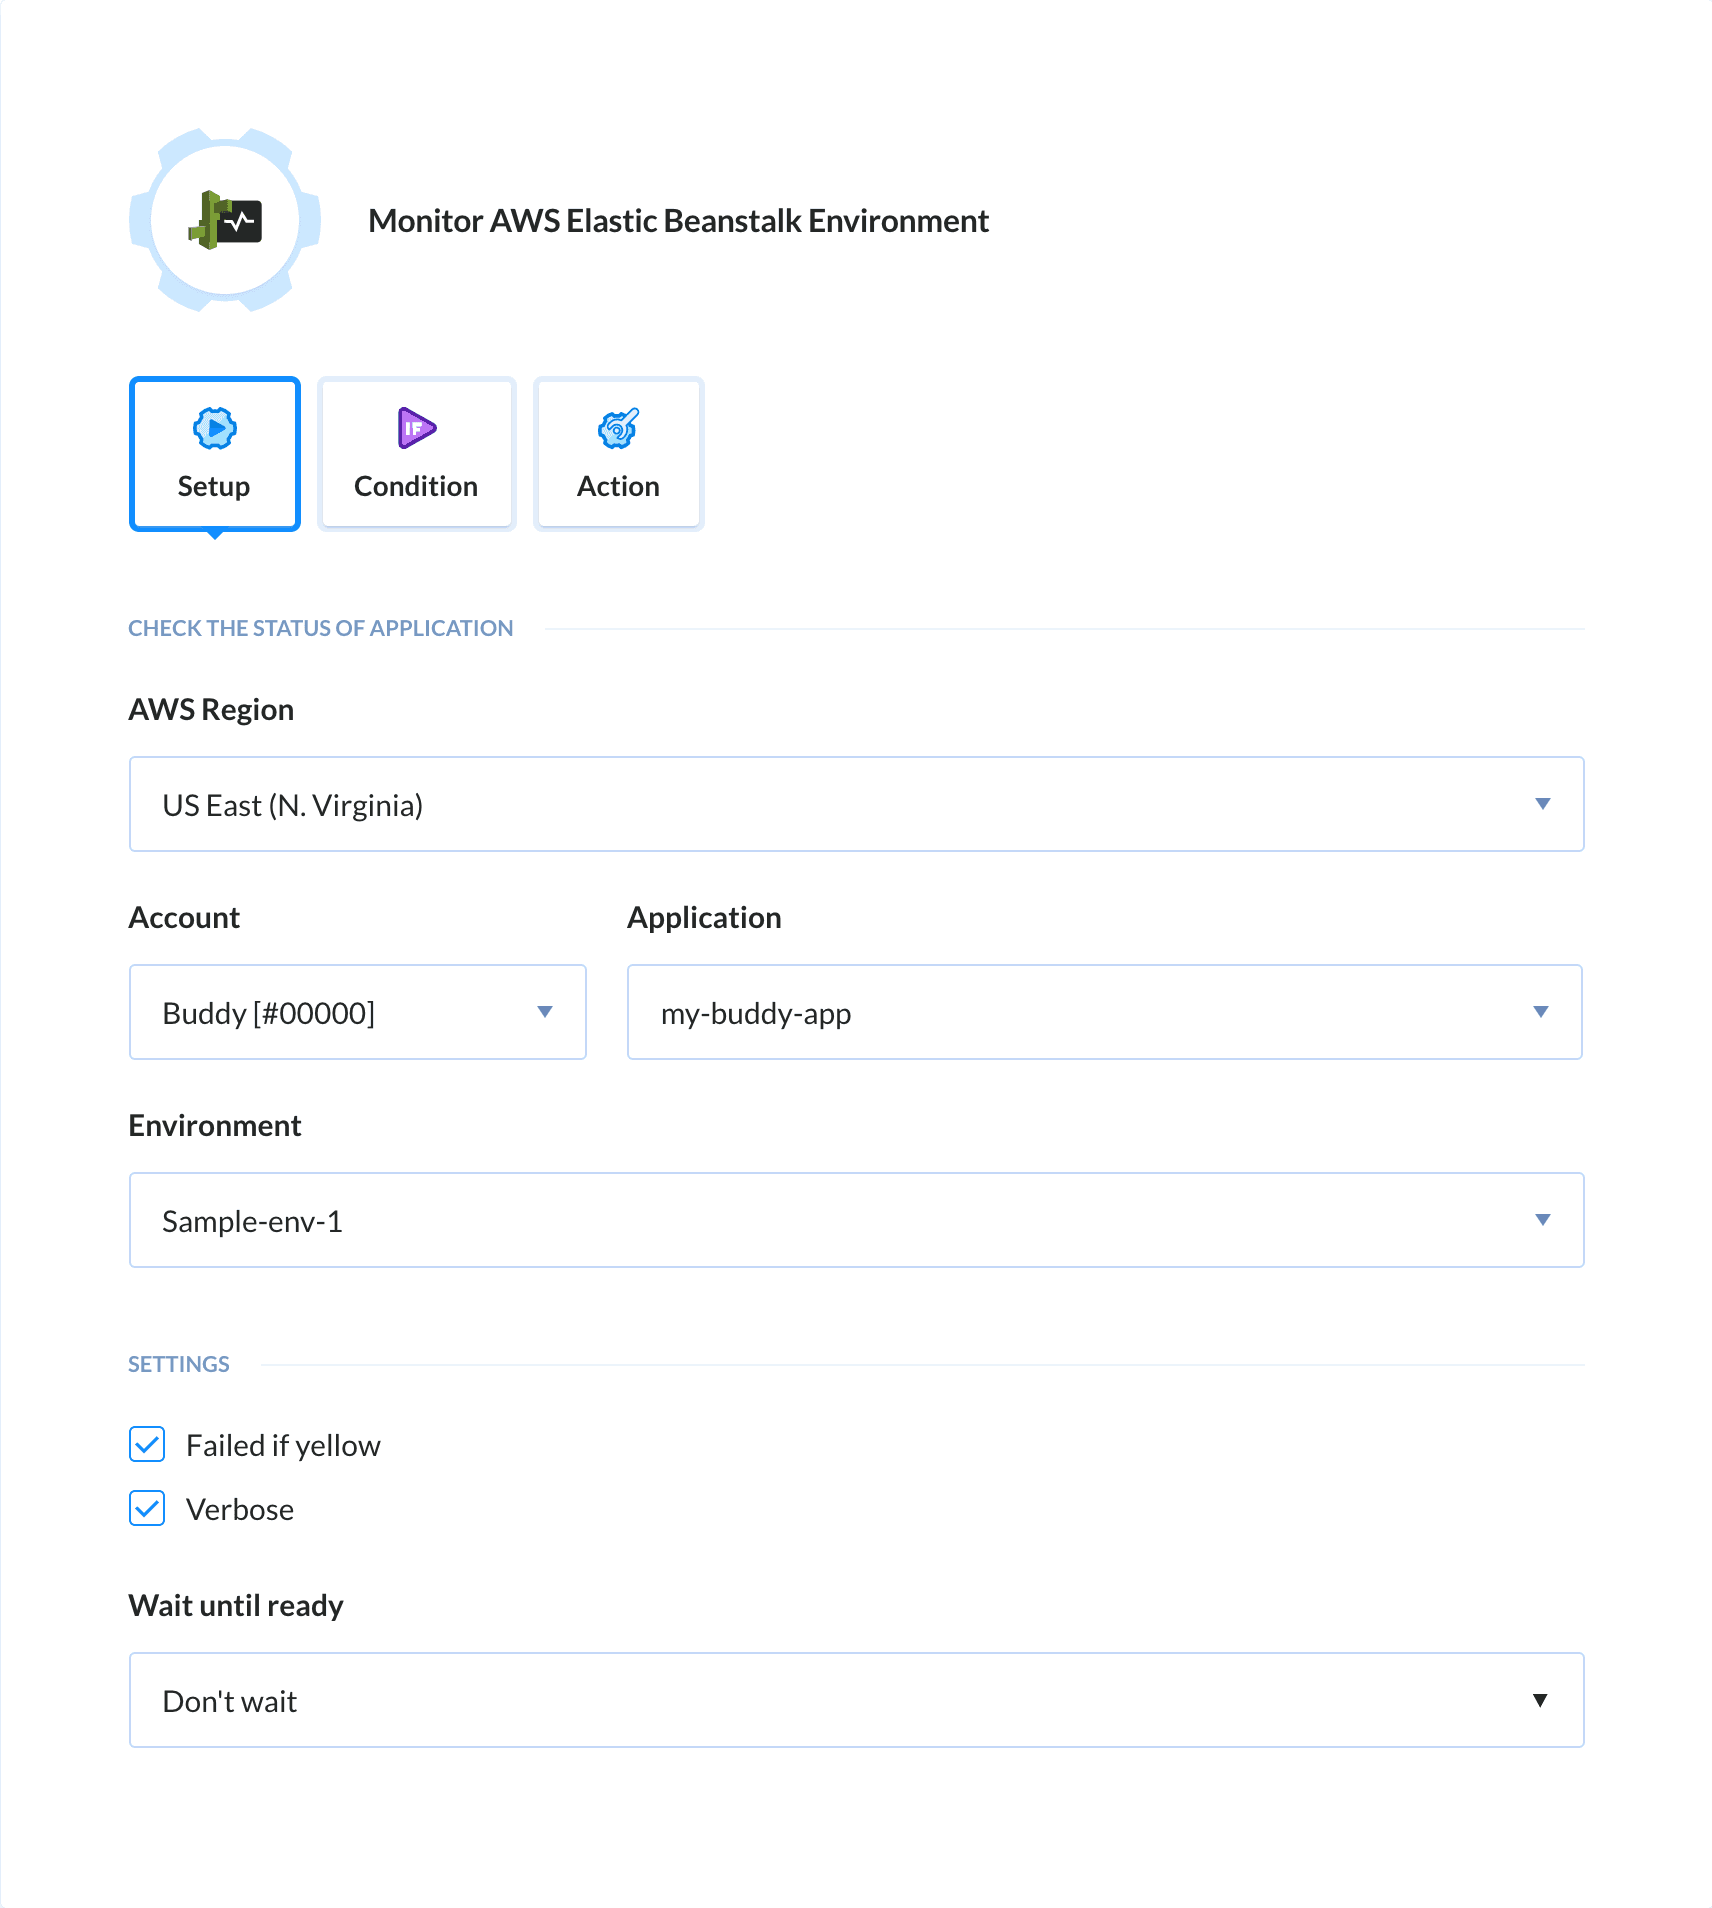
Task: Click the Environment dropdown arrow
Action: (x=1543, y=1220)
